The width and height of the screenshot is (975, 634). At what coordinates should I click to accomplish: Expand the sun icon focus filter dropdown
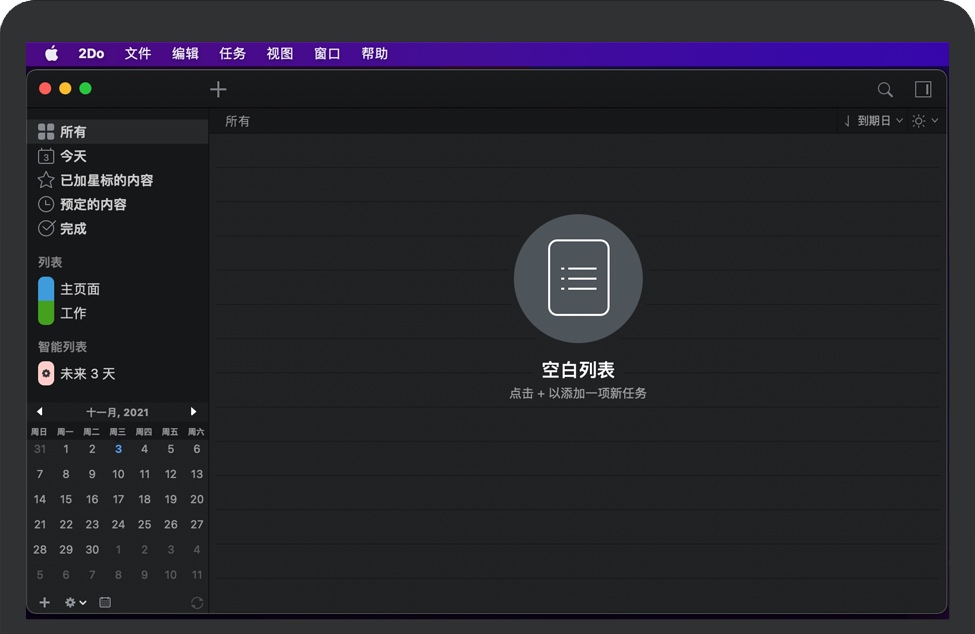(x=925, y=121)
